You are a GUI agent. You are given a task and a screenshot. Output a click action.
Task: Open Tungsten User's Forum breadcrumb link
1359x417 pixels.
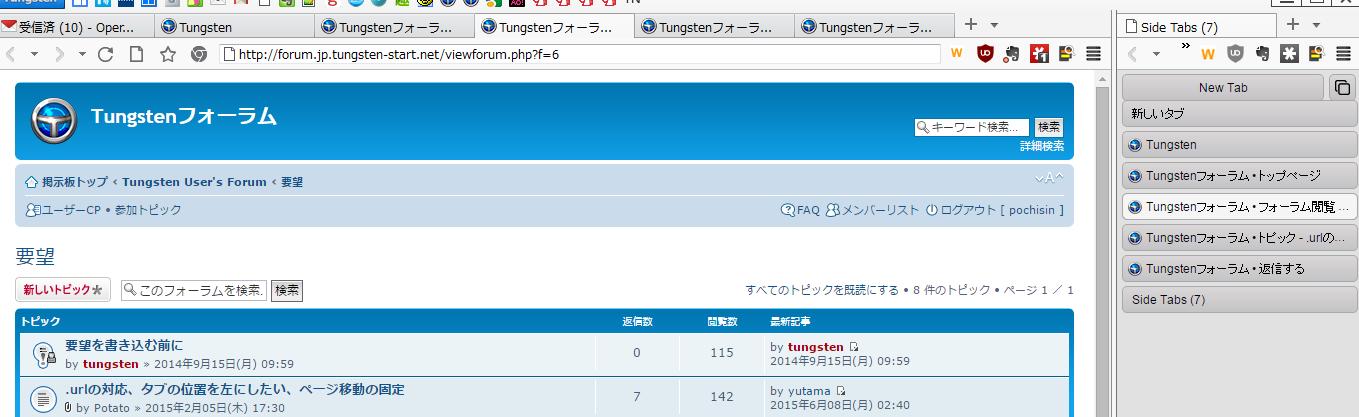[x=194, y=182]
